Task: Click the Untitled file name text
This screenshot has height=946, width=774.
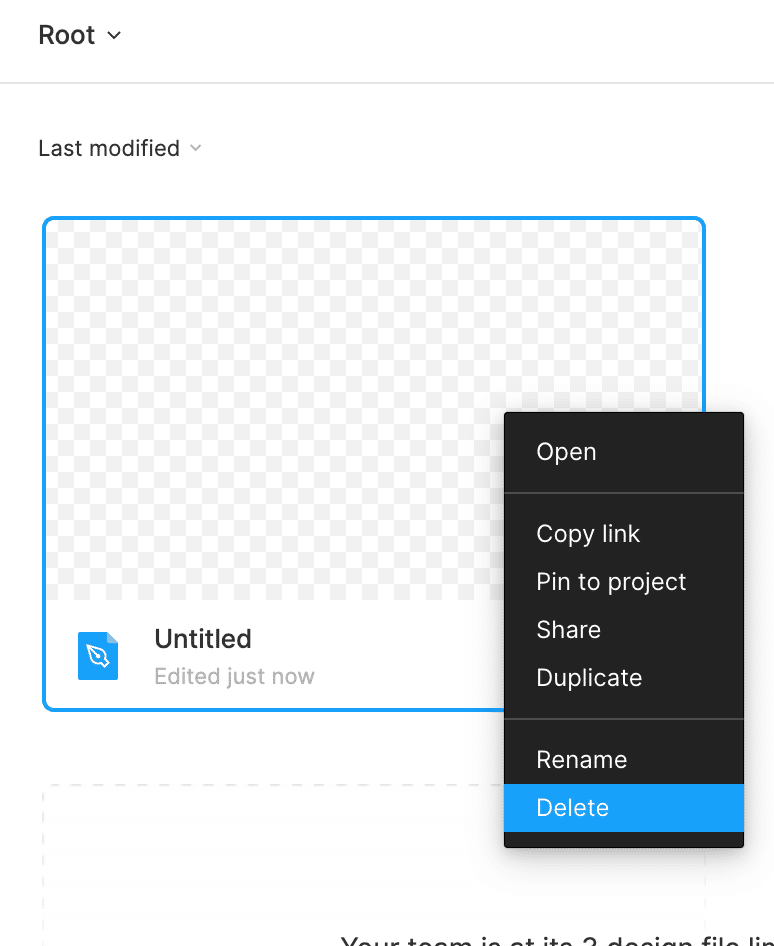Action: click(203, 639)
